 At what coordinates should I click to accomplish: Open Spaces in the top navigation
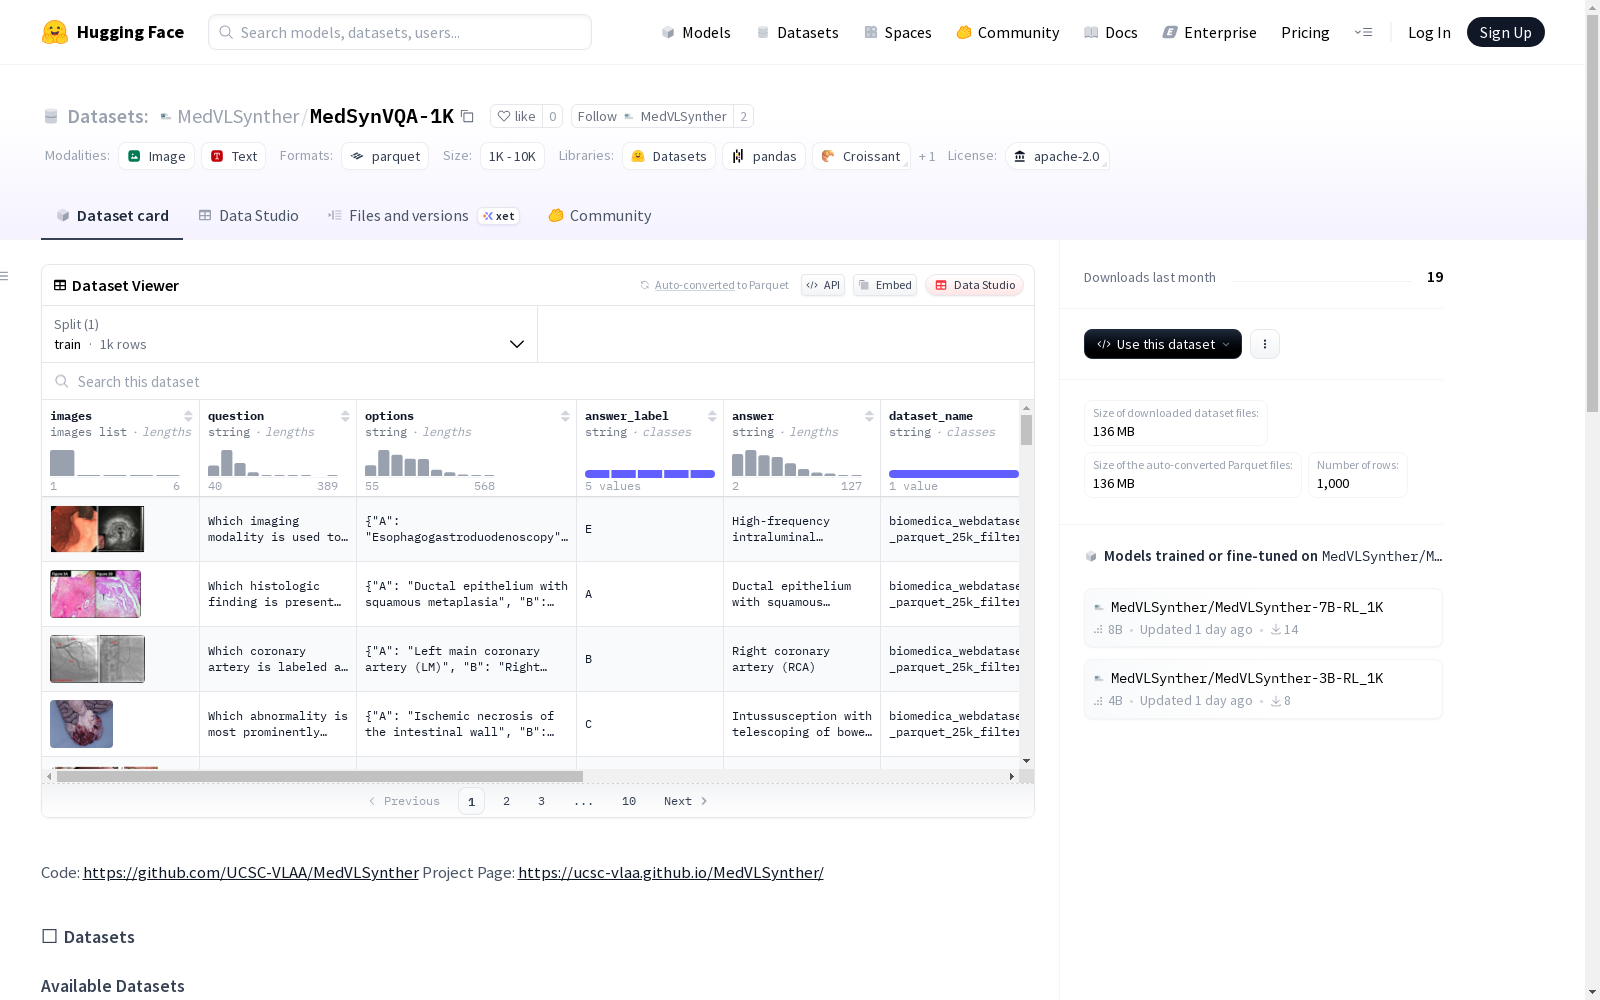898,32
